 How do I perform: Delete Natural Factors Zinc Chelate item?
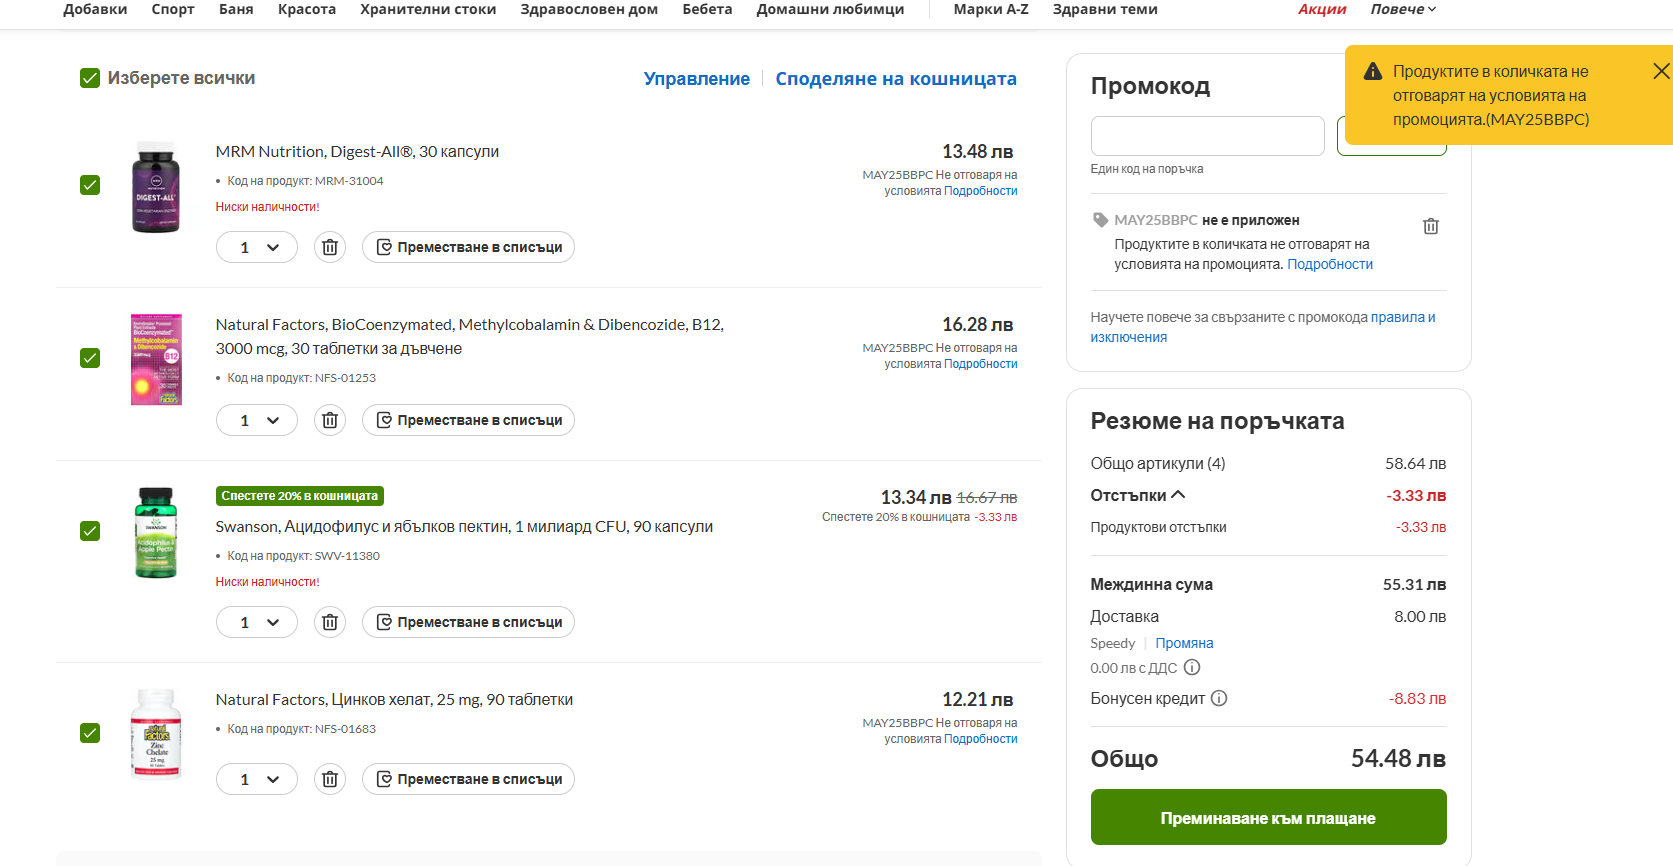pyautogui.click(x=330, y=779)
